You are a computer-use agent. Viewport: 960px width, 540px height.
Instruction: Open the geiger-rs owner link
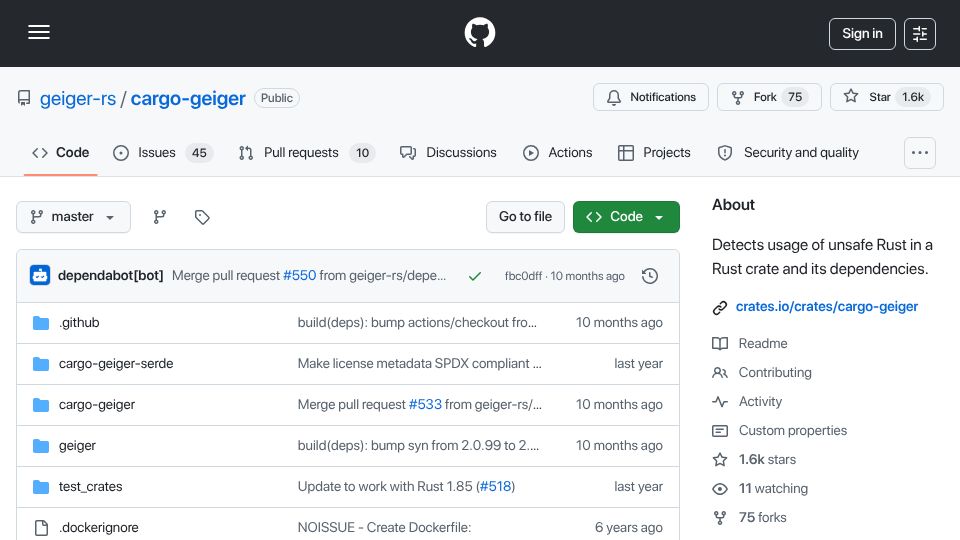(x=78, y=99)
